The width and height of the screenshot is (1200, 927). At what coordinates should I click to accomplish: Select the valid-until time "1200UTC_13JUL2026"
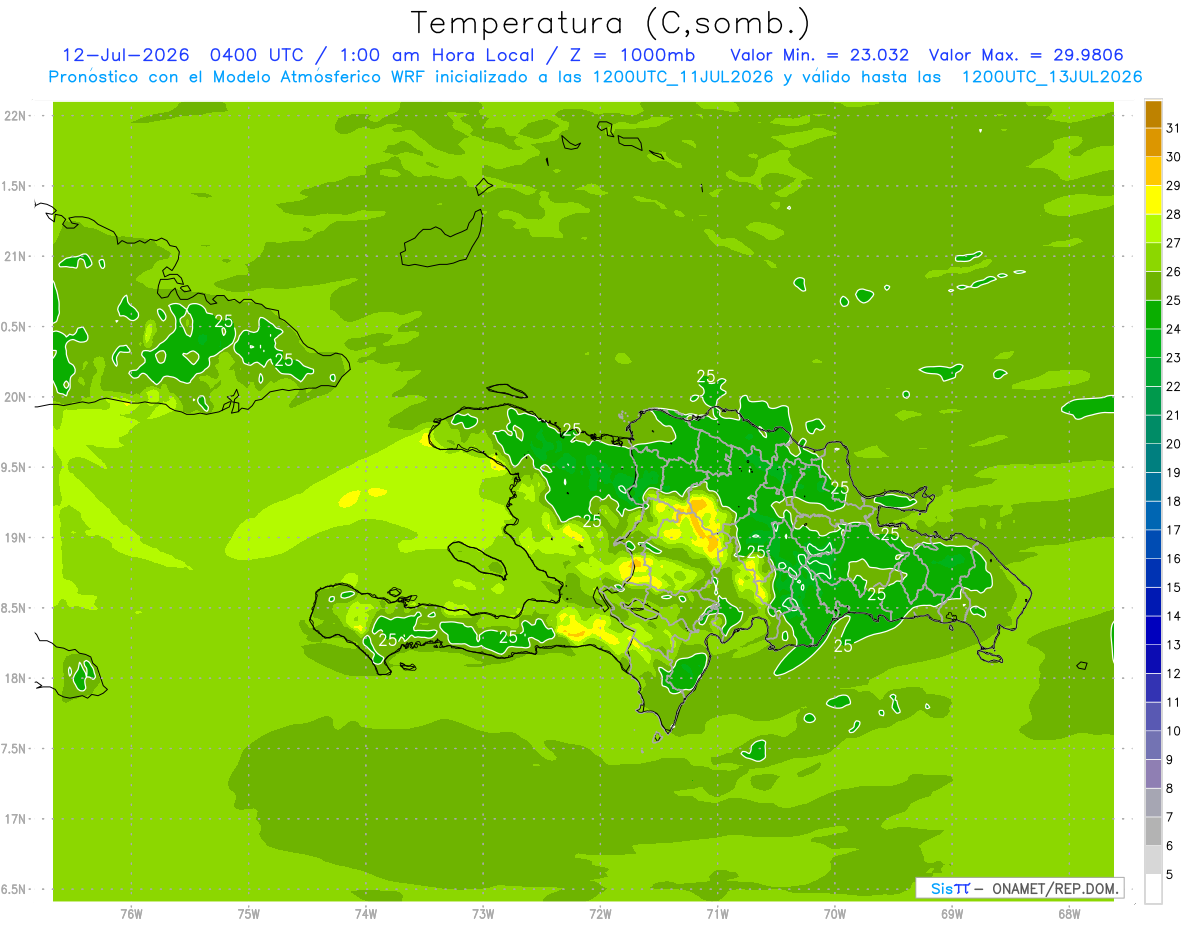click(x=1052, y=77)
